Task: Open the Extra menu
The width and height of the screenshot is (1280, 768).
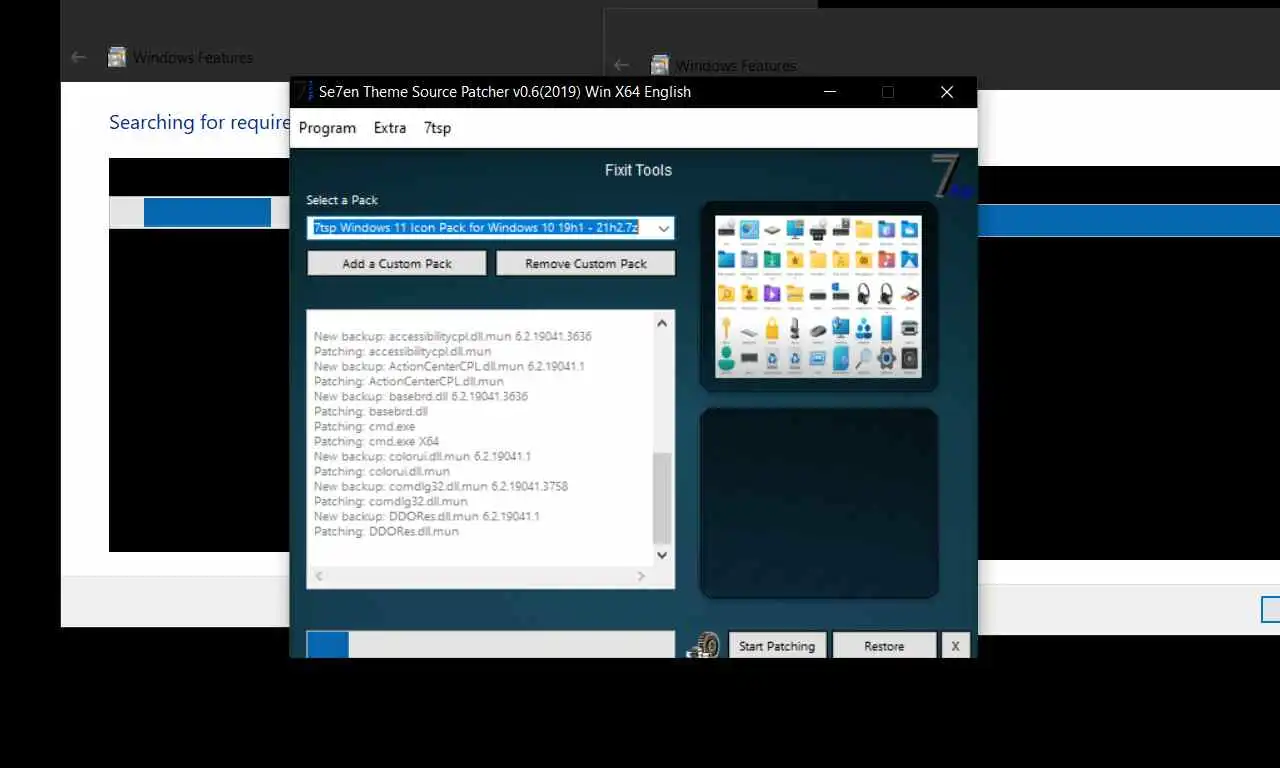Action: coord(390,128)
